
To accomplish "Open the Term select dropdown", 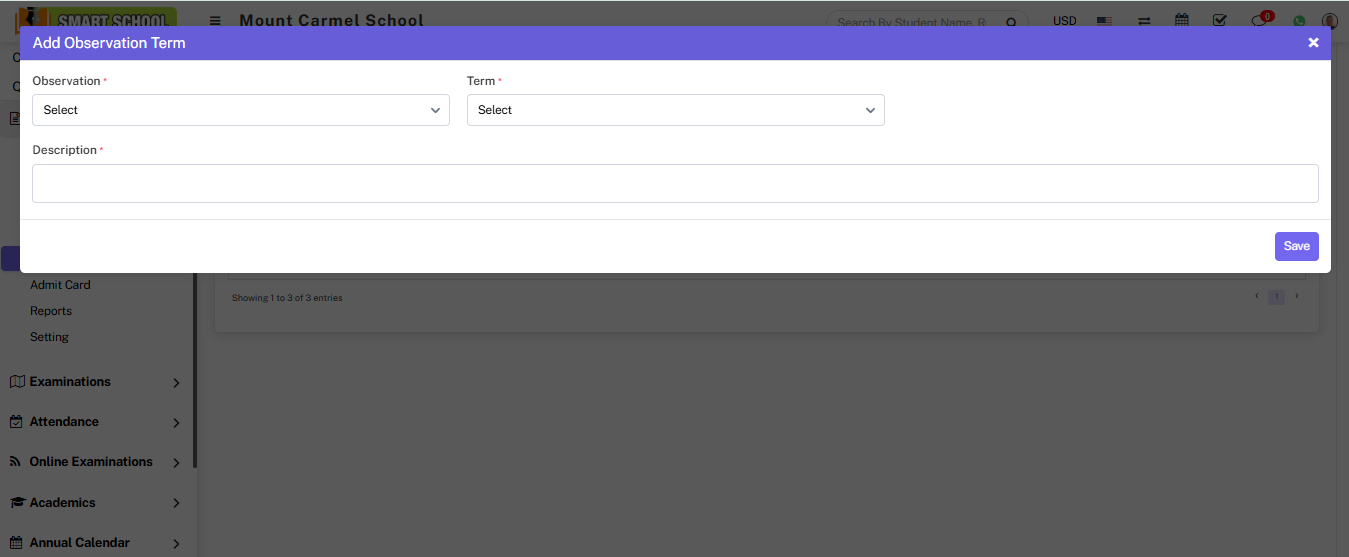I will (675, 110).
